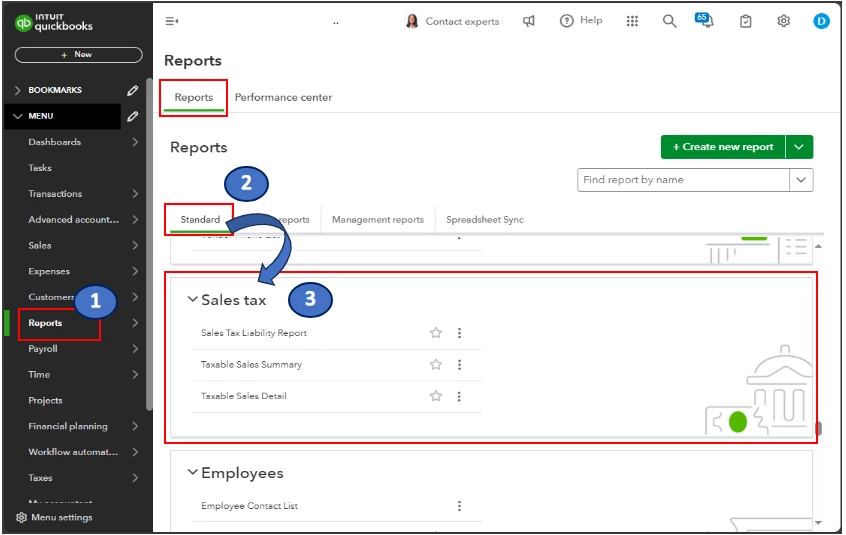Click the Contact experts avatar
Image resolution: width=846 pixels, height=535 pixels.
click(412, 21)
